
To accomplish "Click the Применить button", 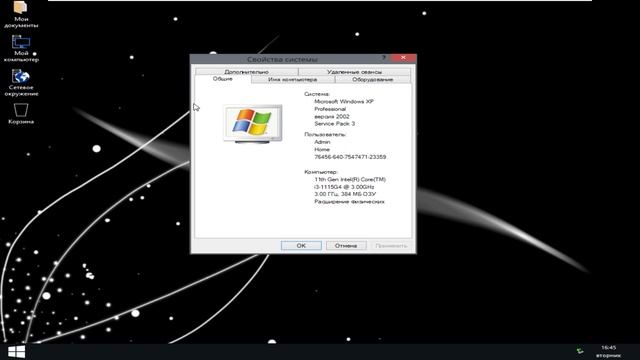I will (x=391, y=246).
